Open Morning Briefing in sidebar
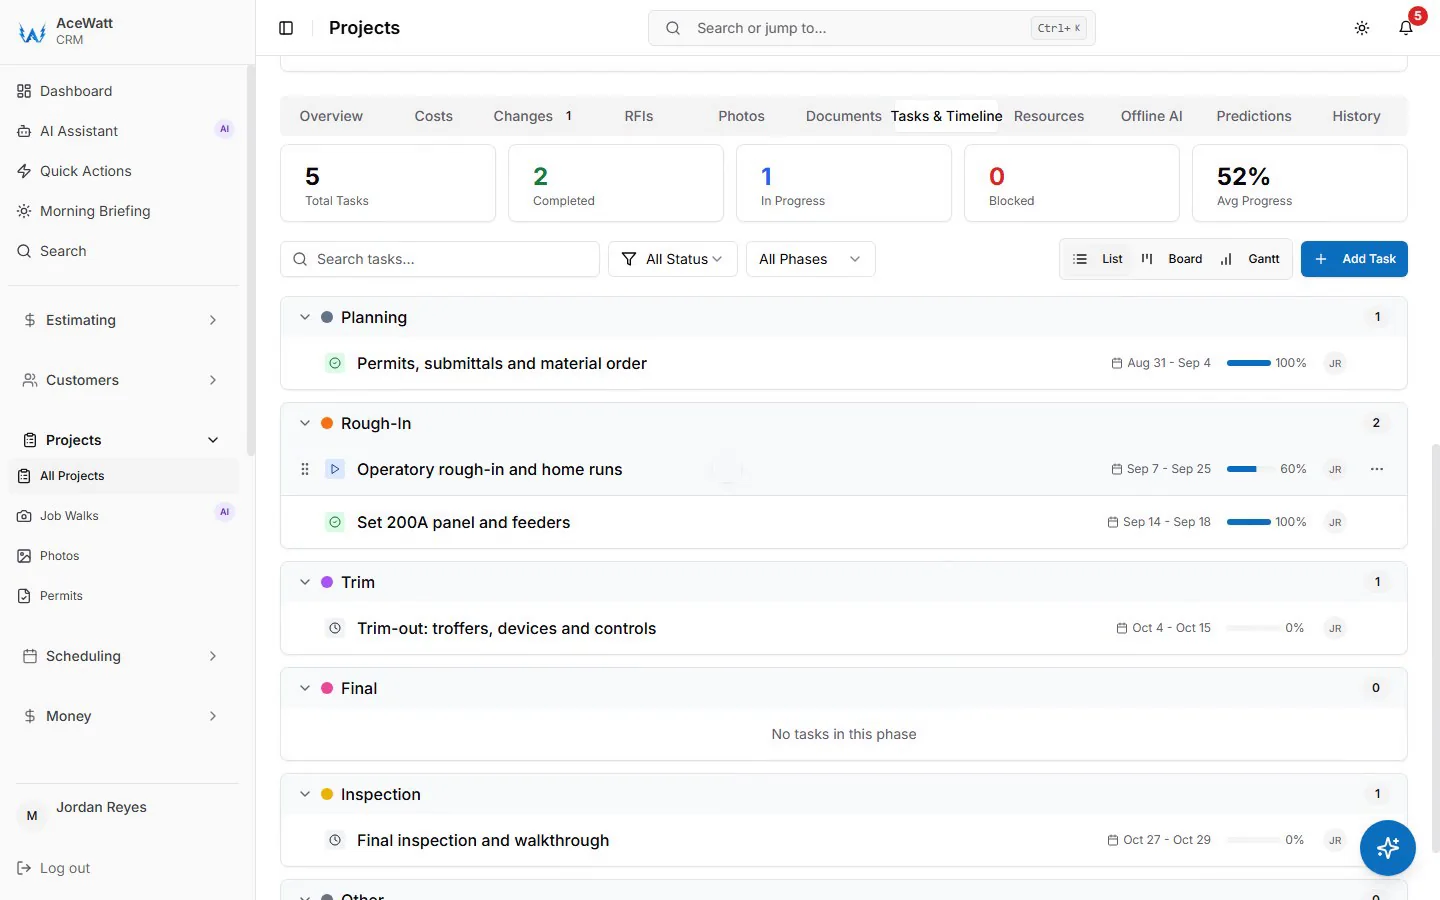 coord(124,211)
